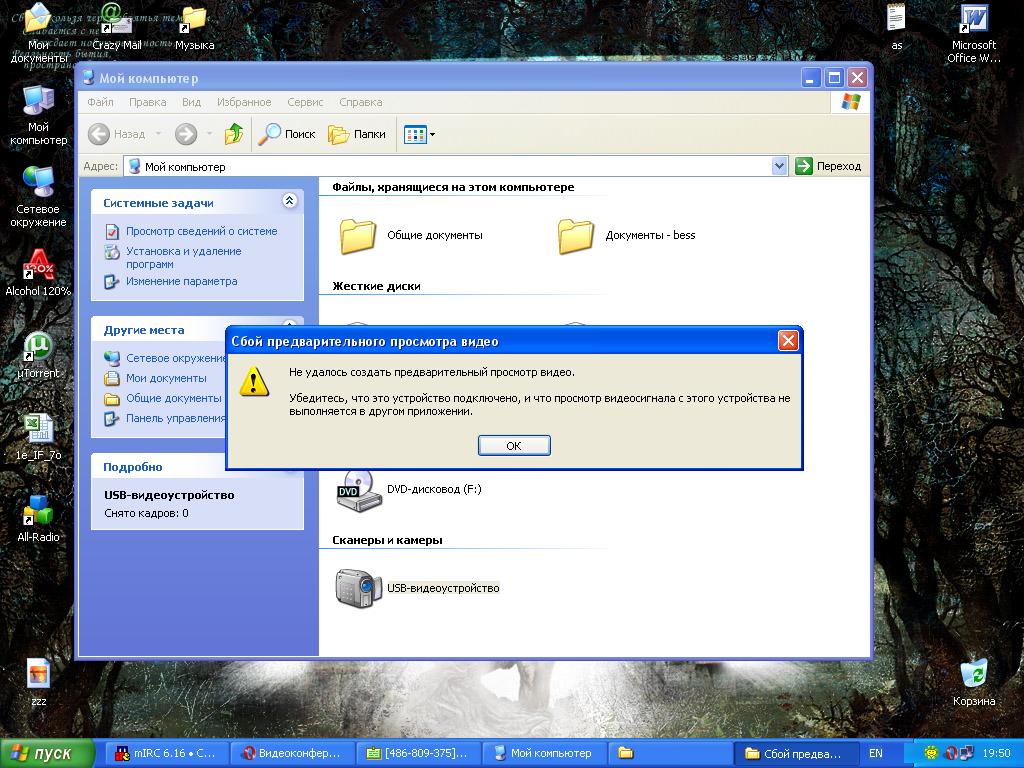Collapse the Системные задачи panel
The width and height of the screenshot is (1024, 768).
[290, 201]
